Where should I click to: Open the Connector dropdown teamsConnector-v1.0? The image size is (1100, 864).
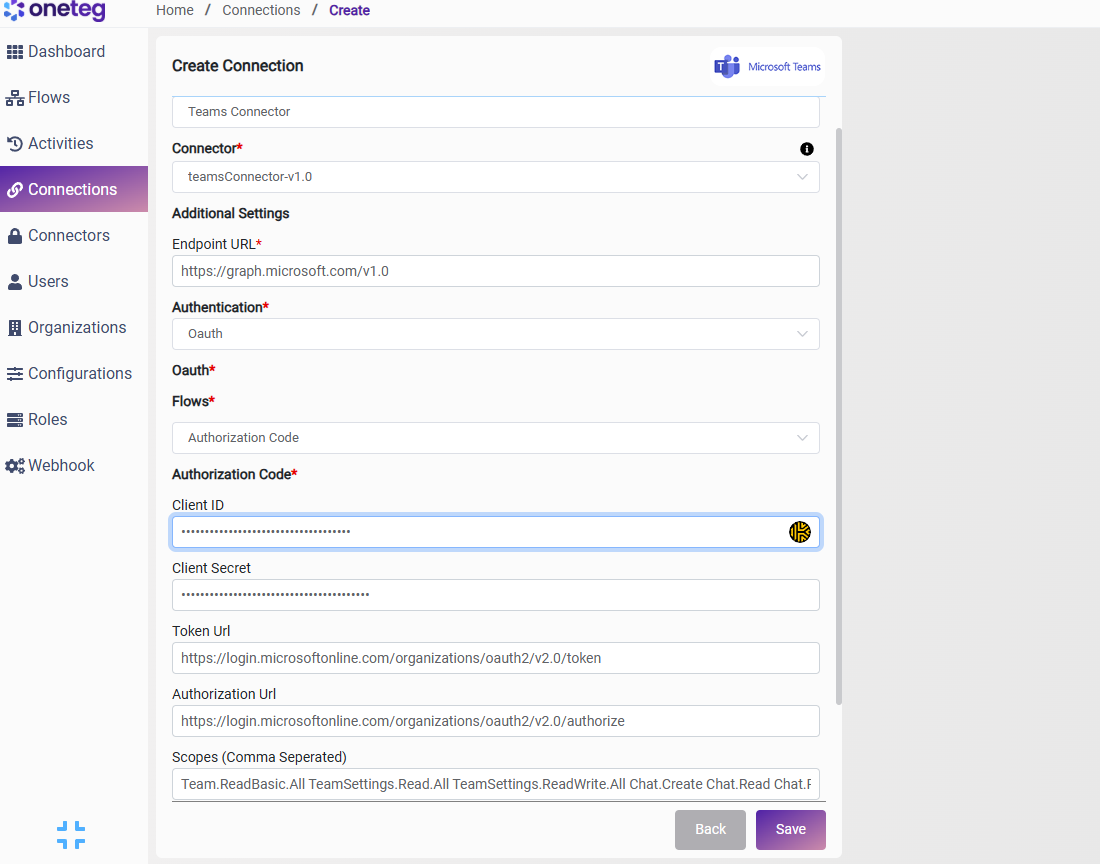pos(495,177)
